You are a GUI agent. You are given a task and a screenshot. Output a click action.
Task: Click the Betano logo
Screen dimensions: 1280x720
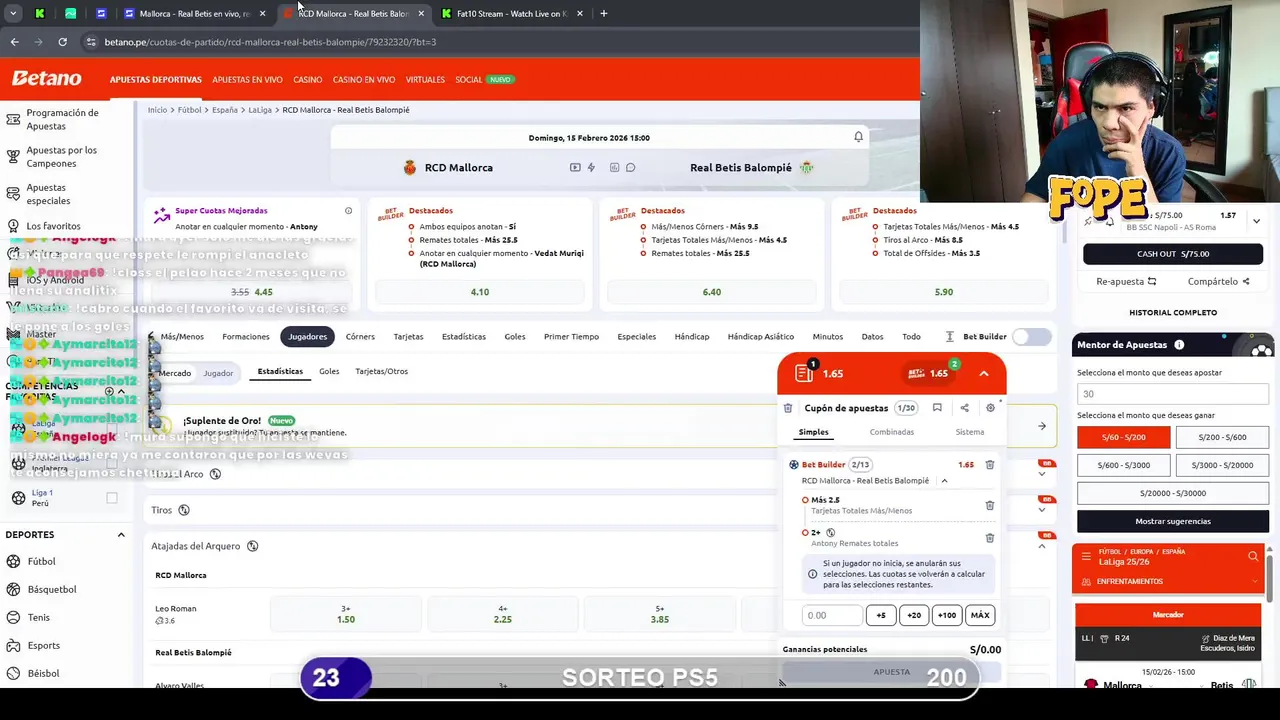(46, 78)
